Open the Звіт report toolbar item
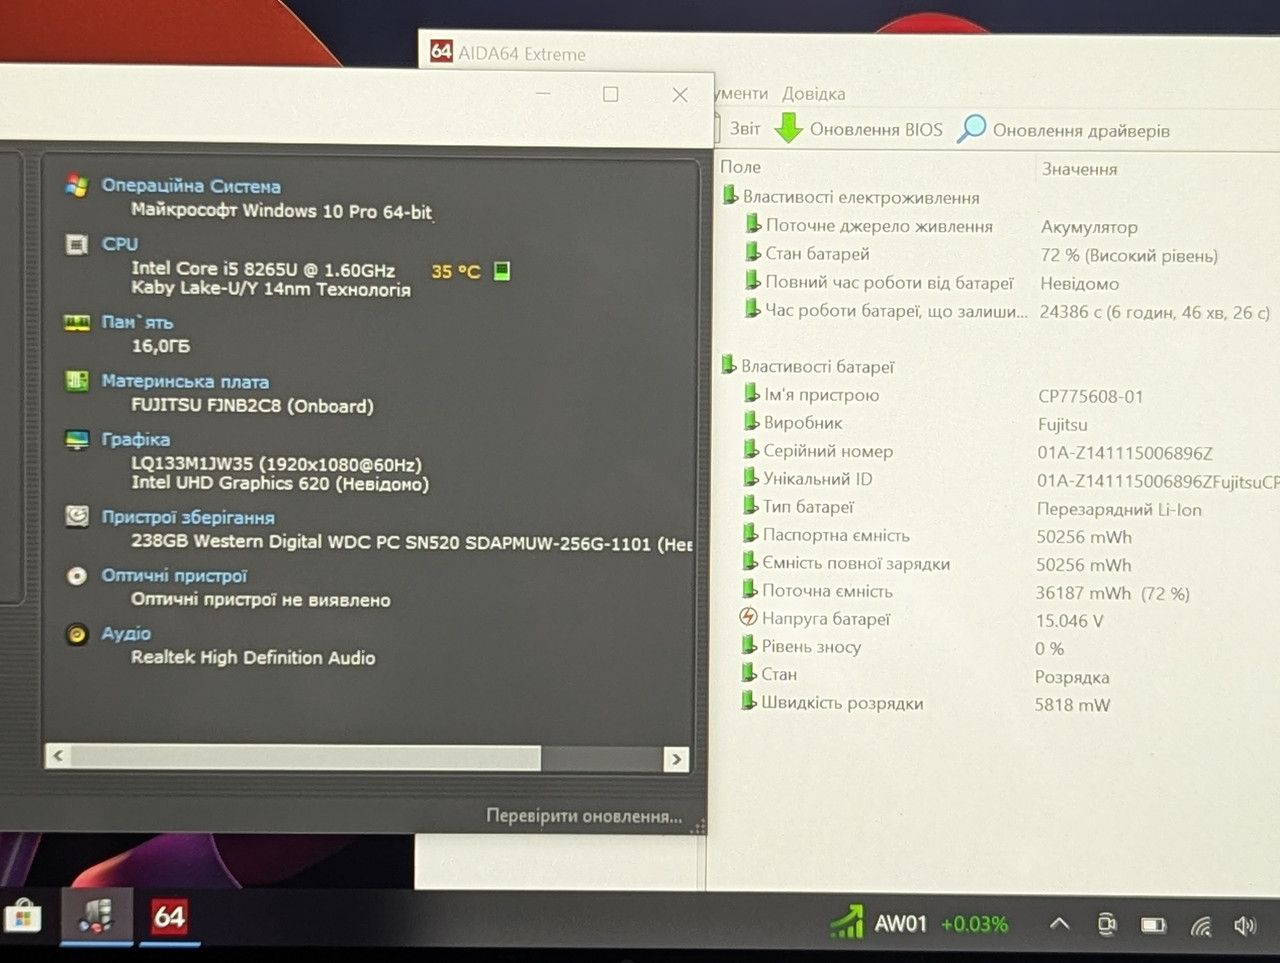The height and width of the screenshot is (963, 1280). [x=744, y=128]
